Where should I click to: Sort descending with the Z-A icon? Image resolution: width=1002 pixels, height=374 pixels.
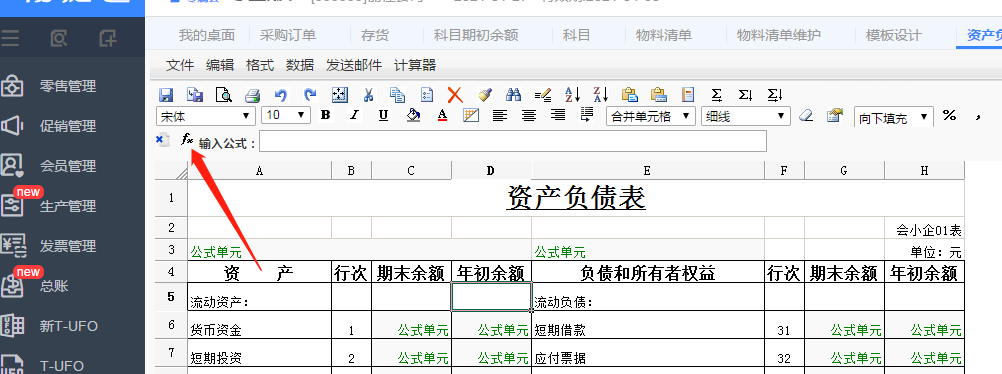tap(601, 95)
